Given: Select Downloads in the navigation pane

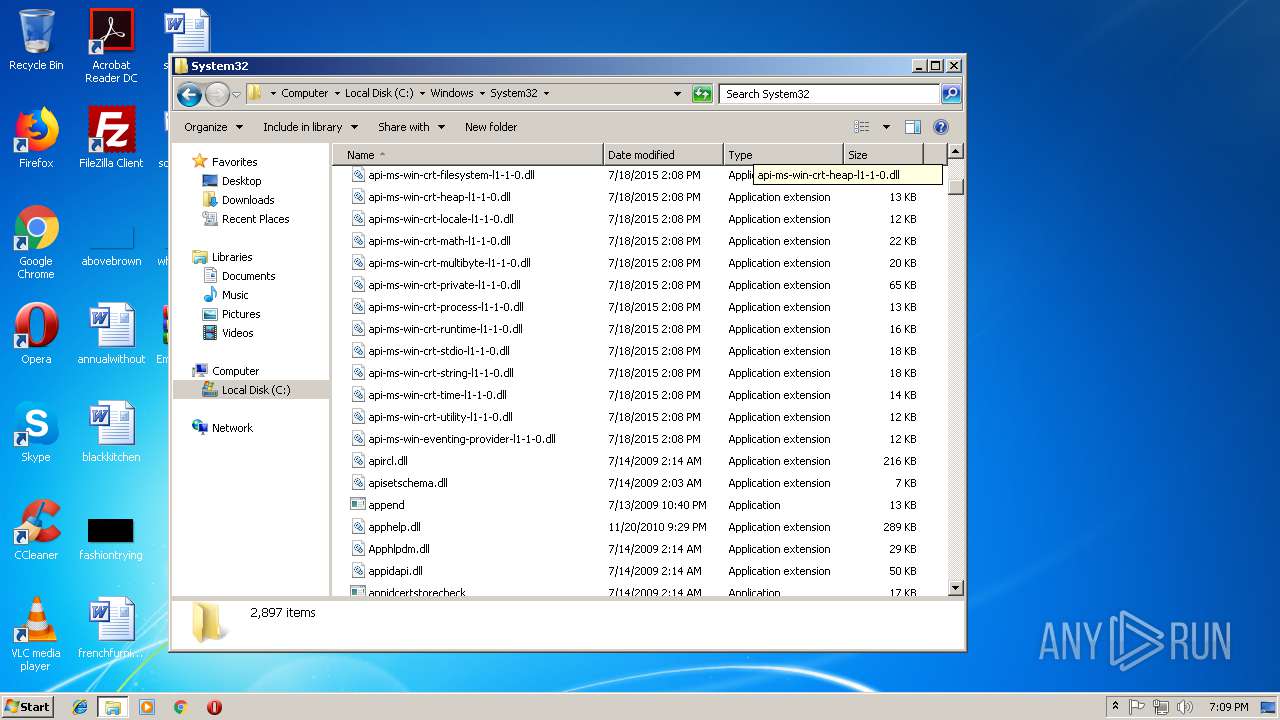Looking at the screenshot, I should click(246, 200).
